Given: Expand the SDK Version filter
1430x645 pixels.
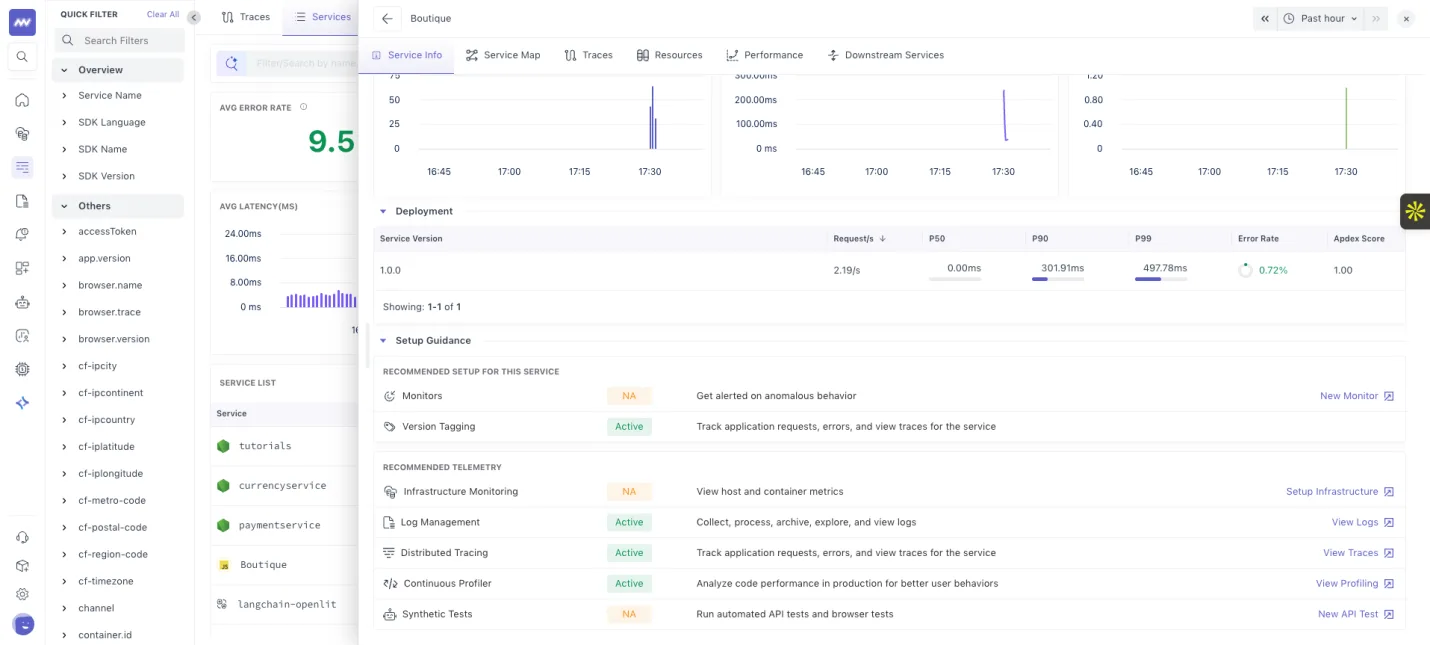Looking at the screenshot, I should 64,176.
